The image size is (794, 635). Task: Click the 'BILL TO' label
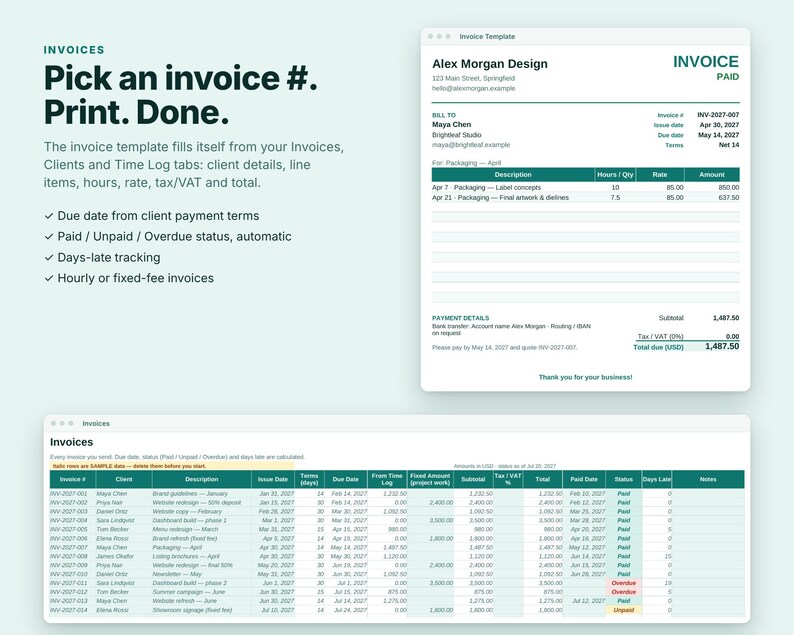444,115
